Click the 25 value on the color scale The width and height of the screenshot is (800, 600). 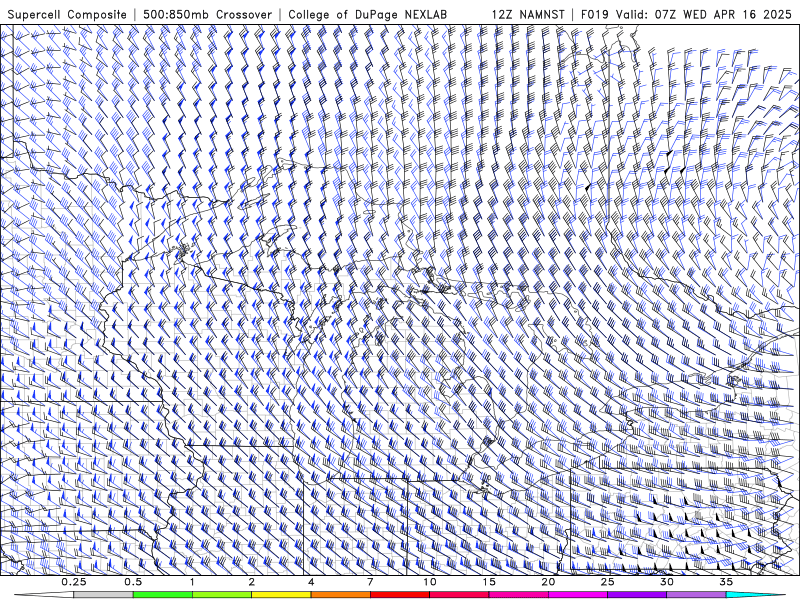pyautogui.click(x=608, y=582)
